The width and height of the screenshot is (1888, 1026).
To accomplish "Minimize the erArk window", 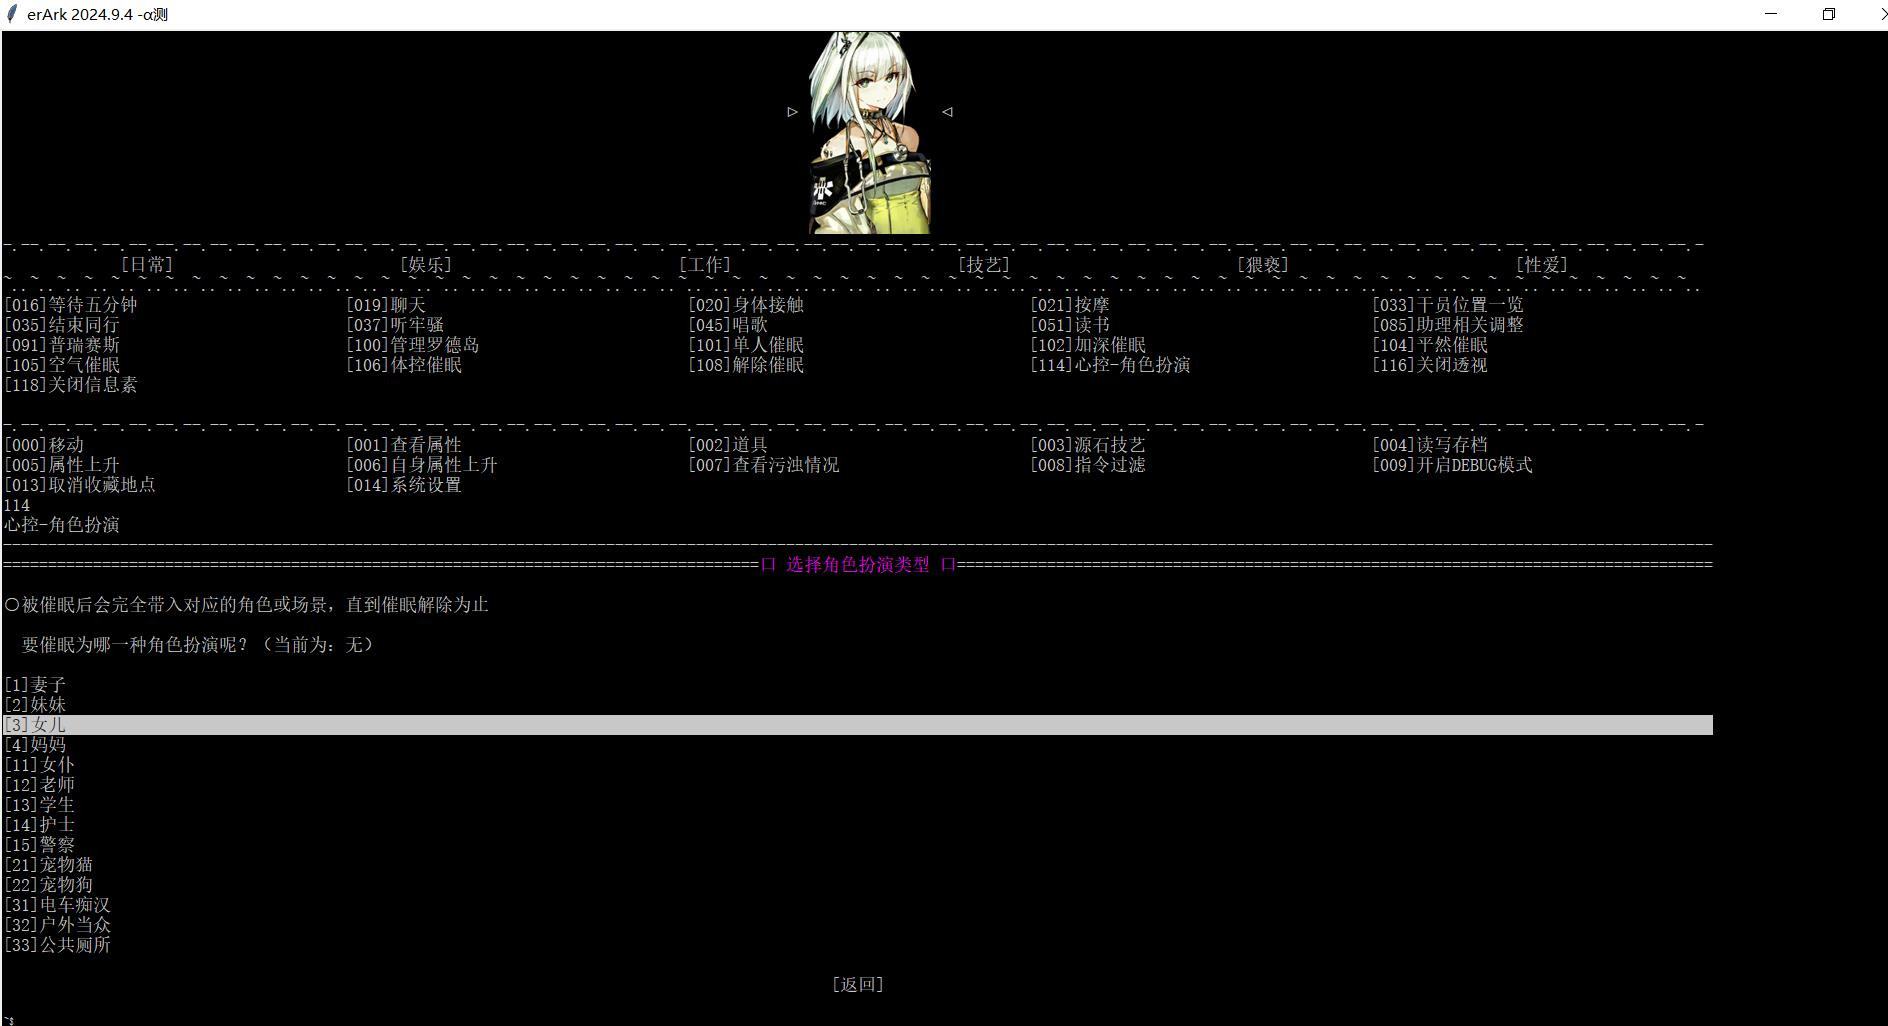I will 1771,14.
